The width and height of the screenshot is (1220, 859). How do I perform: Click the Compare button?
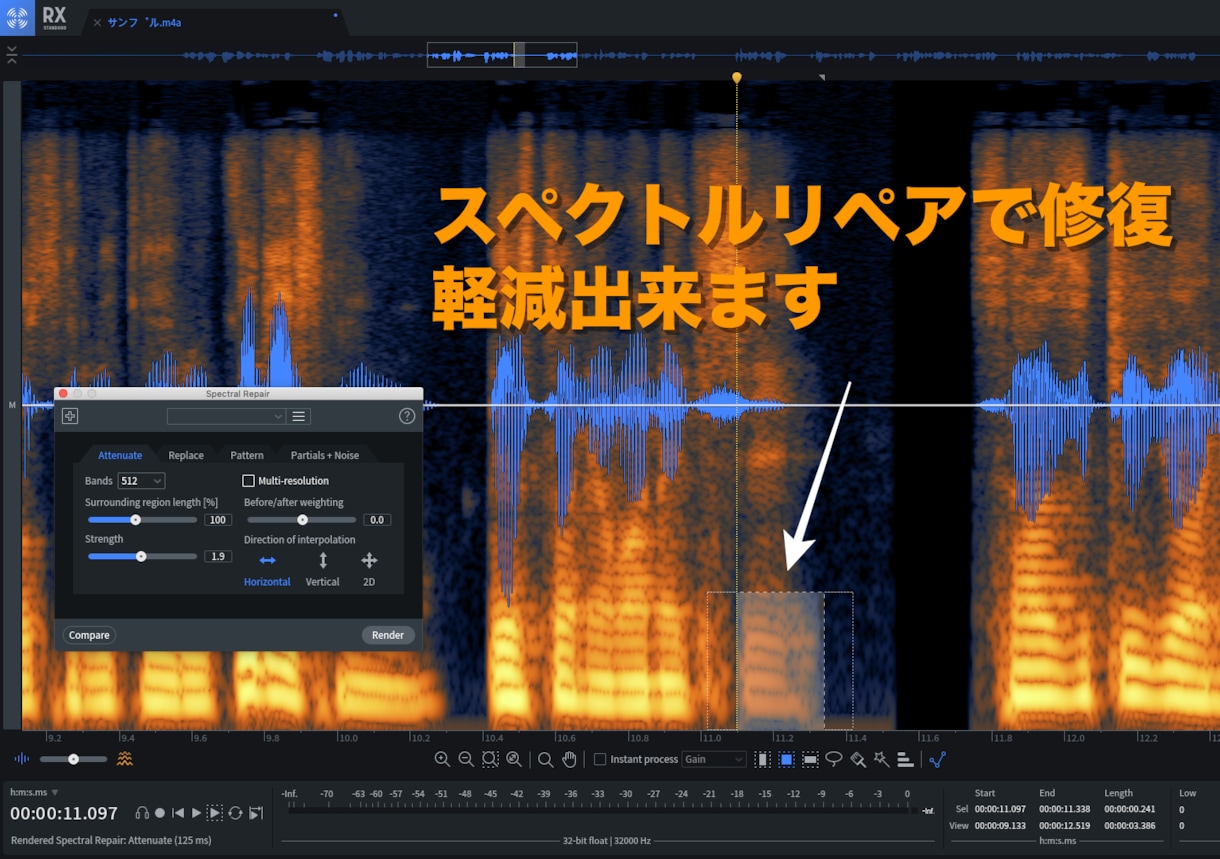pyautogui.click(x=89, y=635)
